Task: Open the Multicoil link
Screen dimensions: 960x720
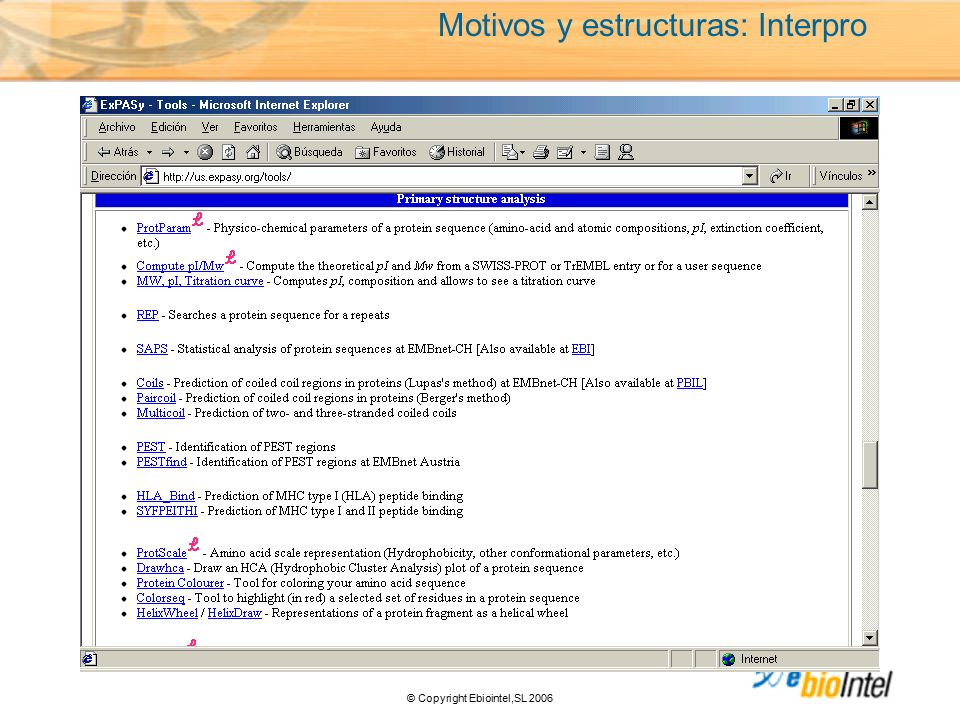Action: [x=160, y=413]
